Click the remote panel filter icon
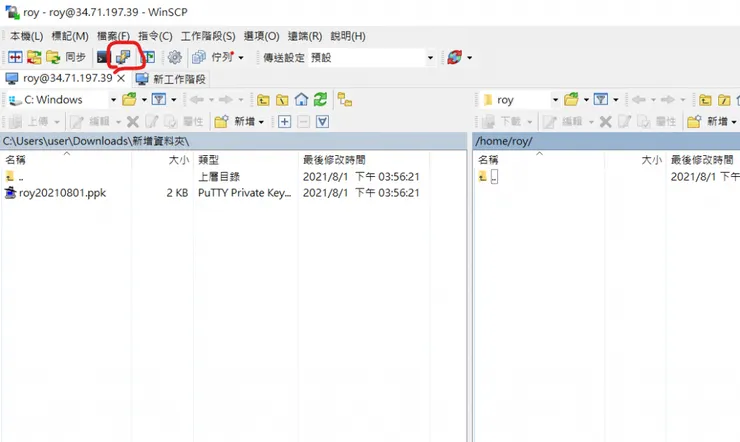 tap(601, 100)
